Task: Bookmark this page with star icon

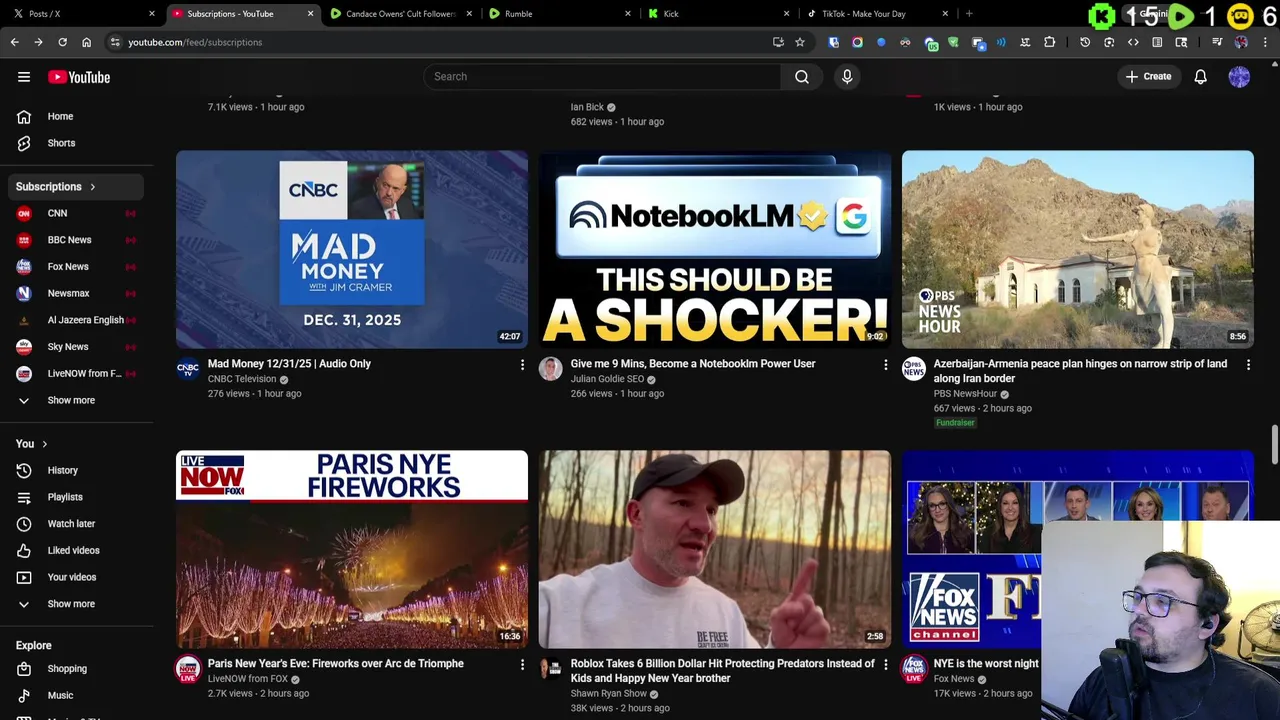Action: [800, 42]
